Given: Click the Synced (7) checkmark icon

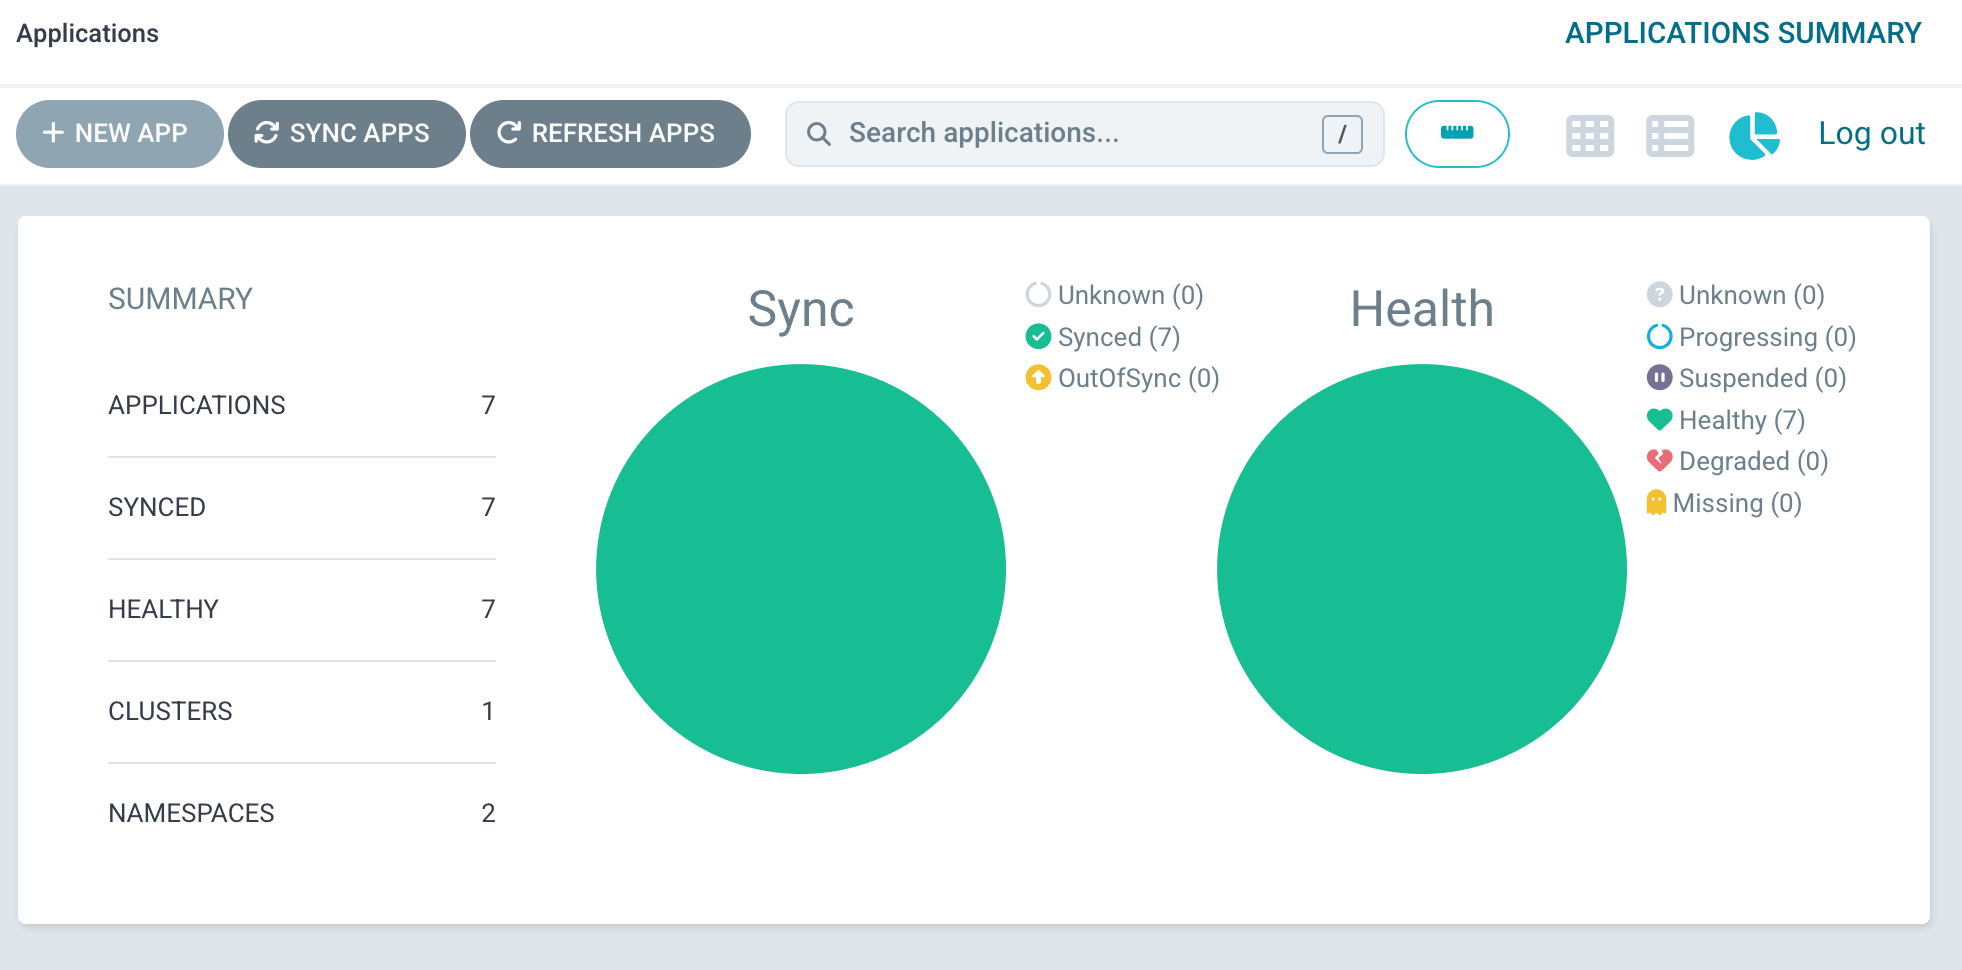Looking at the screenshot, I should coord(1038,336).
